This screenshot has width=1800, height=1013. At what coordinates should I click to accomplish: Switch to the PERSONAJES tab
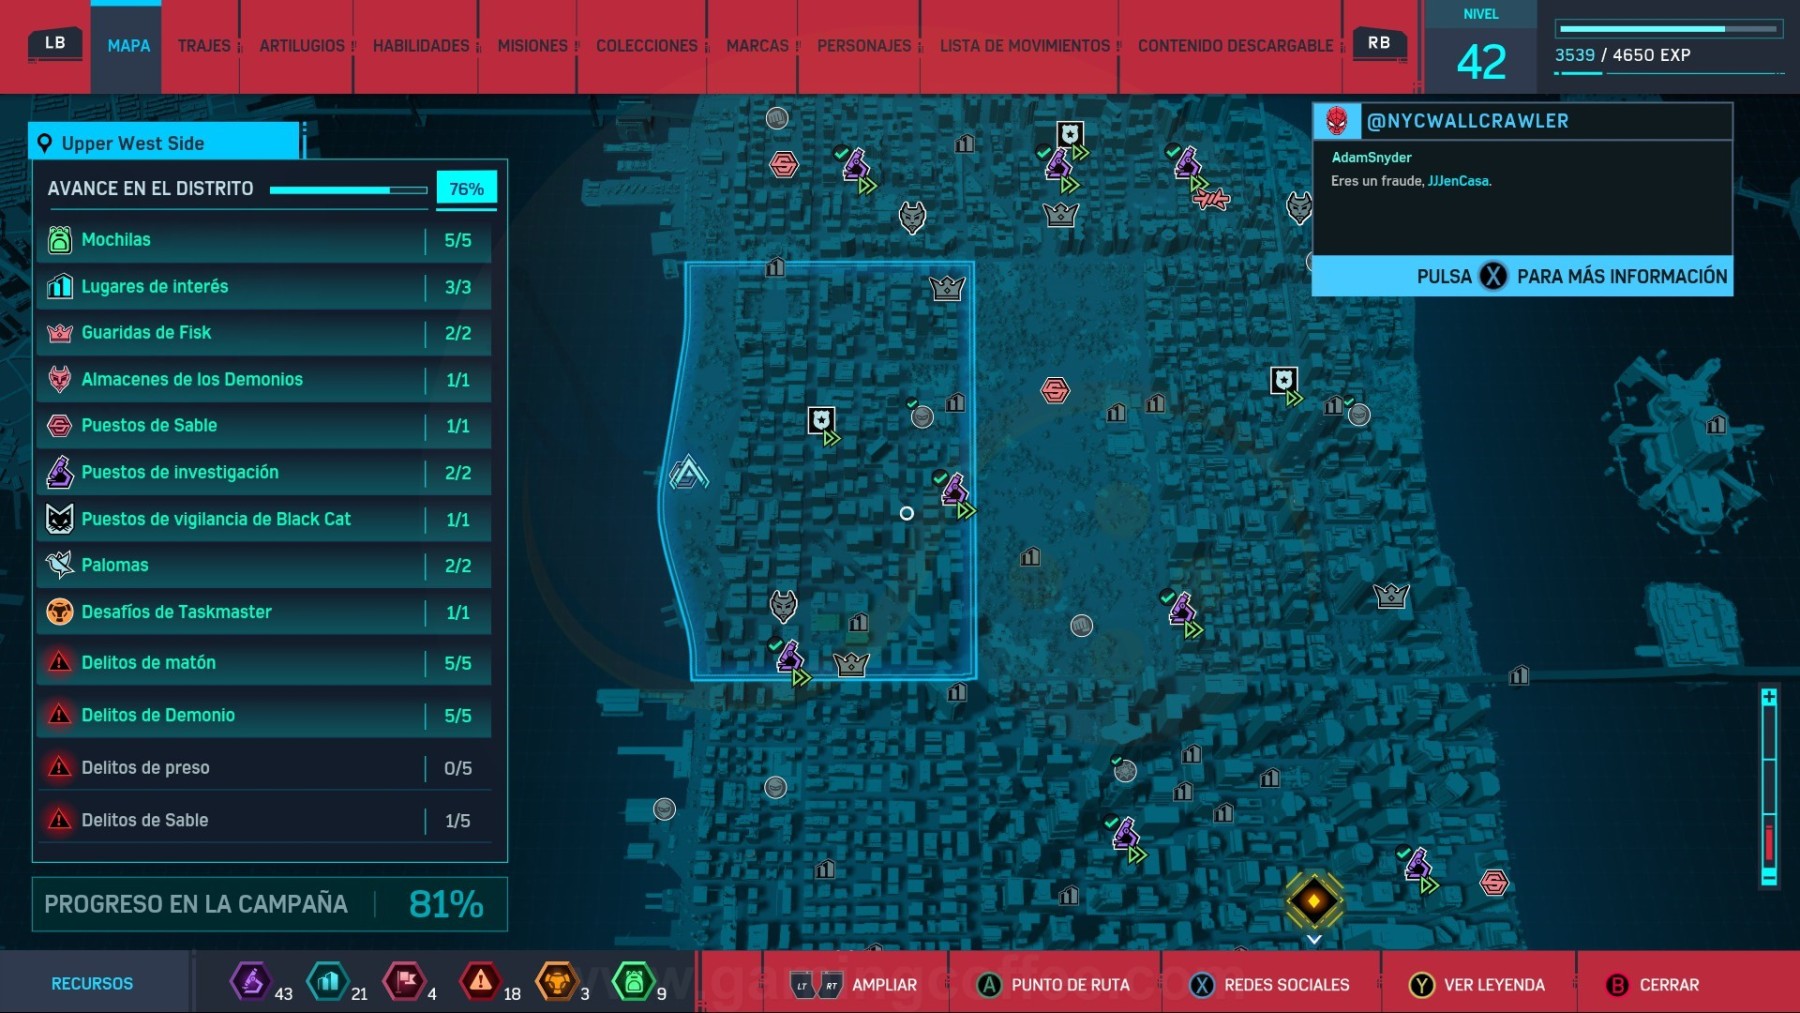click(x=864, y=46)
